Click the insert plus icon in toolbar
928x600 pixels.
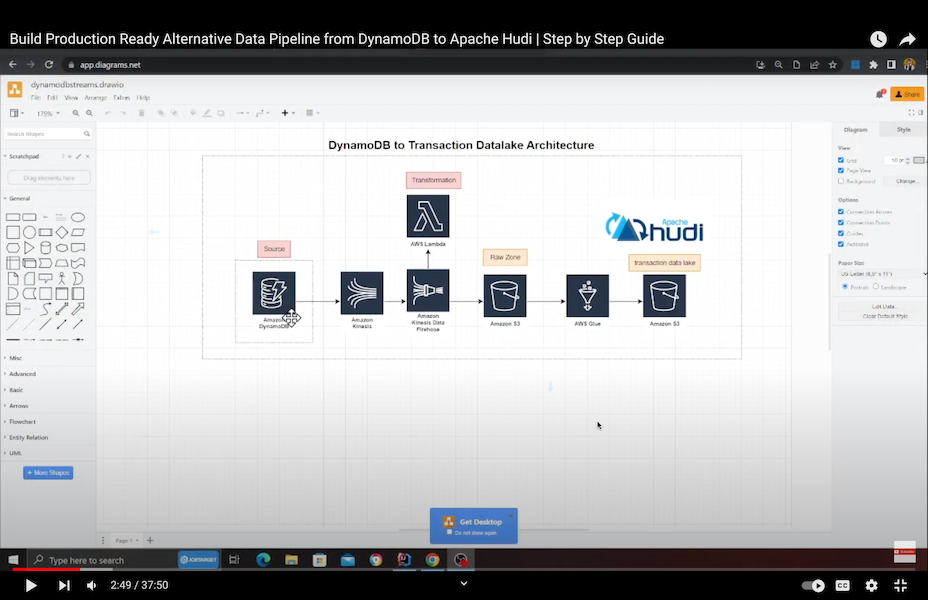(x=285, y=113)
